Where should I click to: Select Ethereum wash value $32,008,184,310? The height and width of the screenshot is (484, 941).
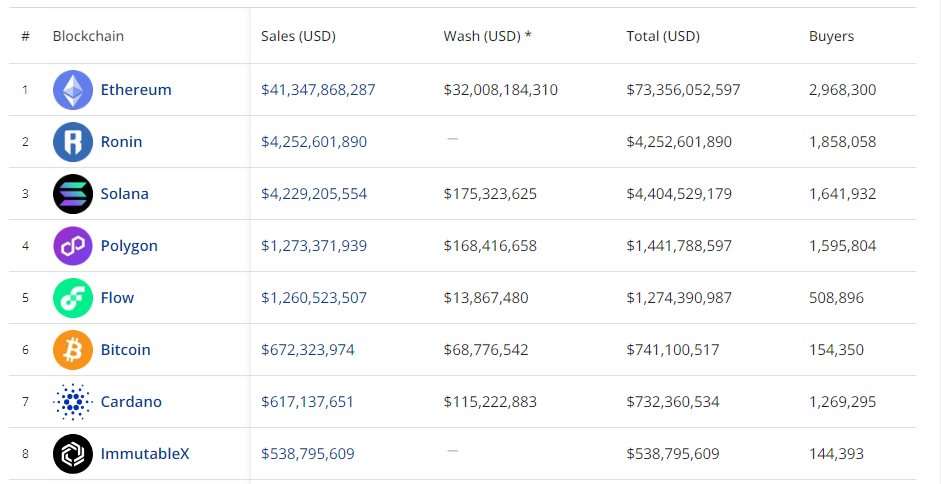coord(501,90)
